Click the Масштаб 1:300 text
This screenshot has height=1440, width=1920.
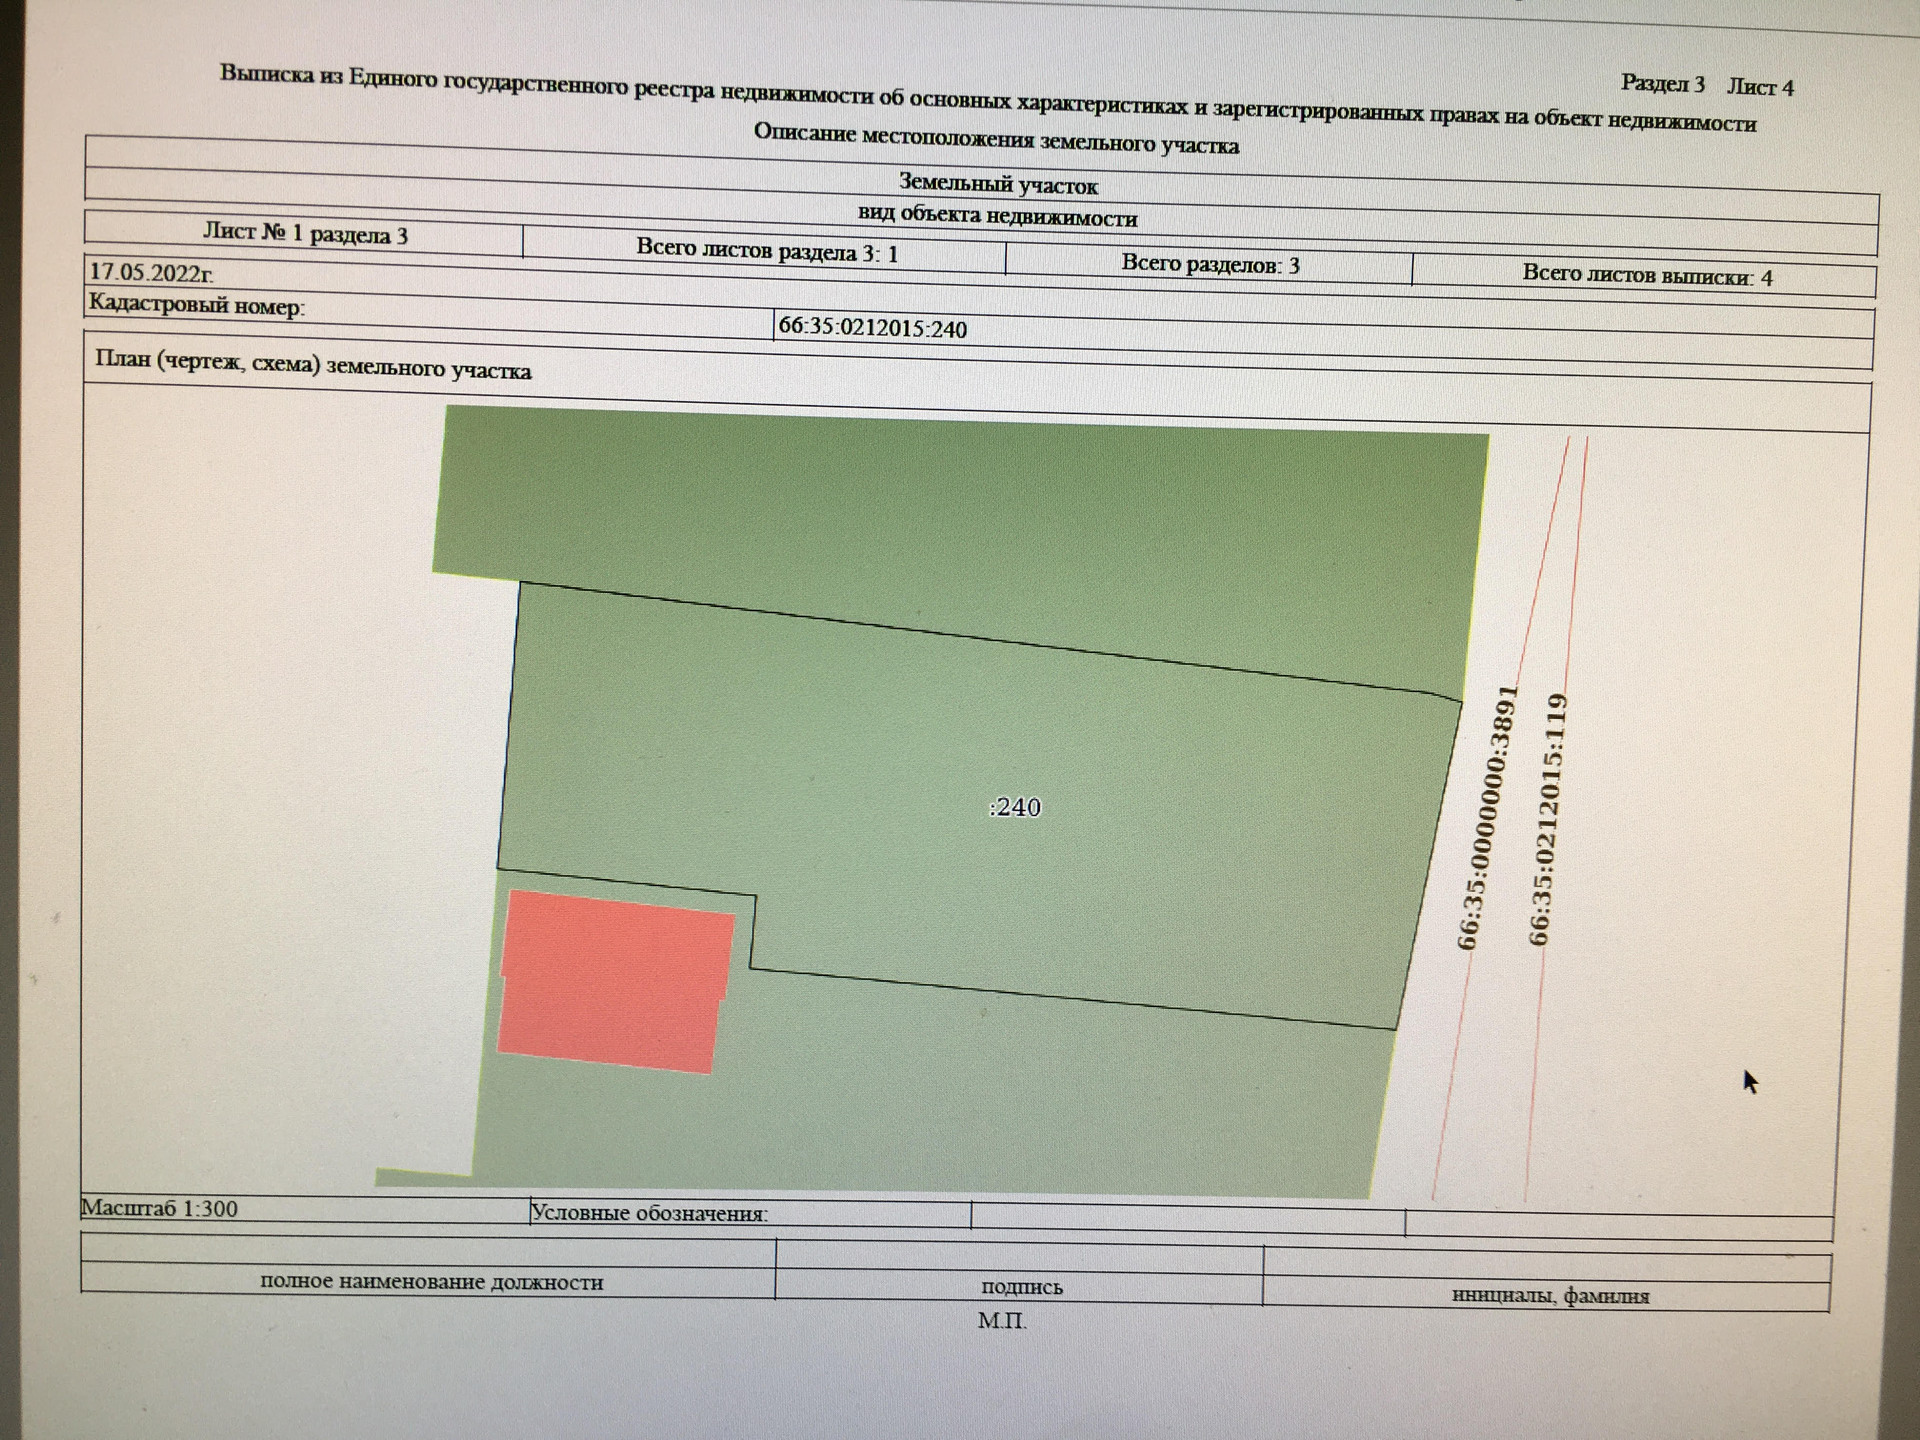pyautogui.click(x=159, y=1208)
